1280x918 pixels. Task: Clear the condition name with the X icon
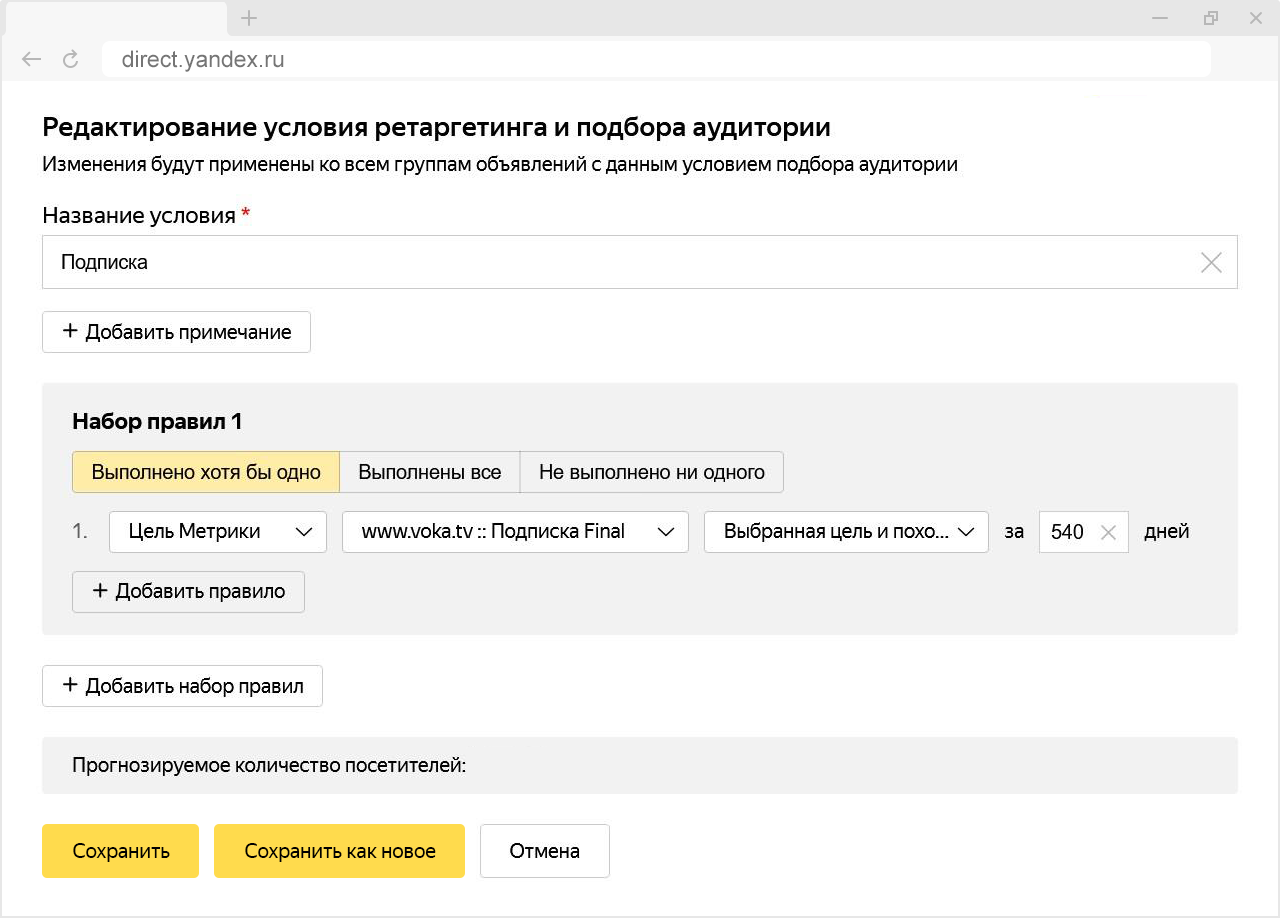1211,263
